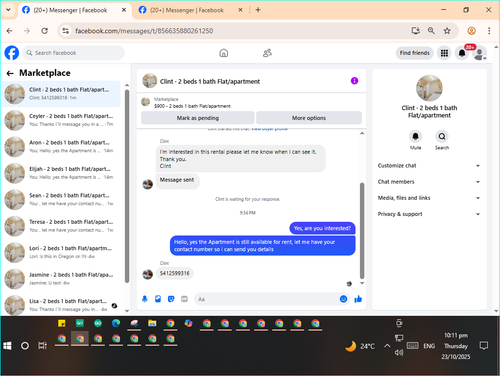Open the Friends icon in top navigation
The width and height of the screenshot is (500, 376).
[267, 53]
